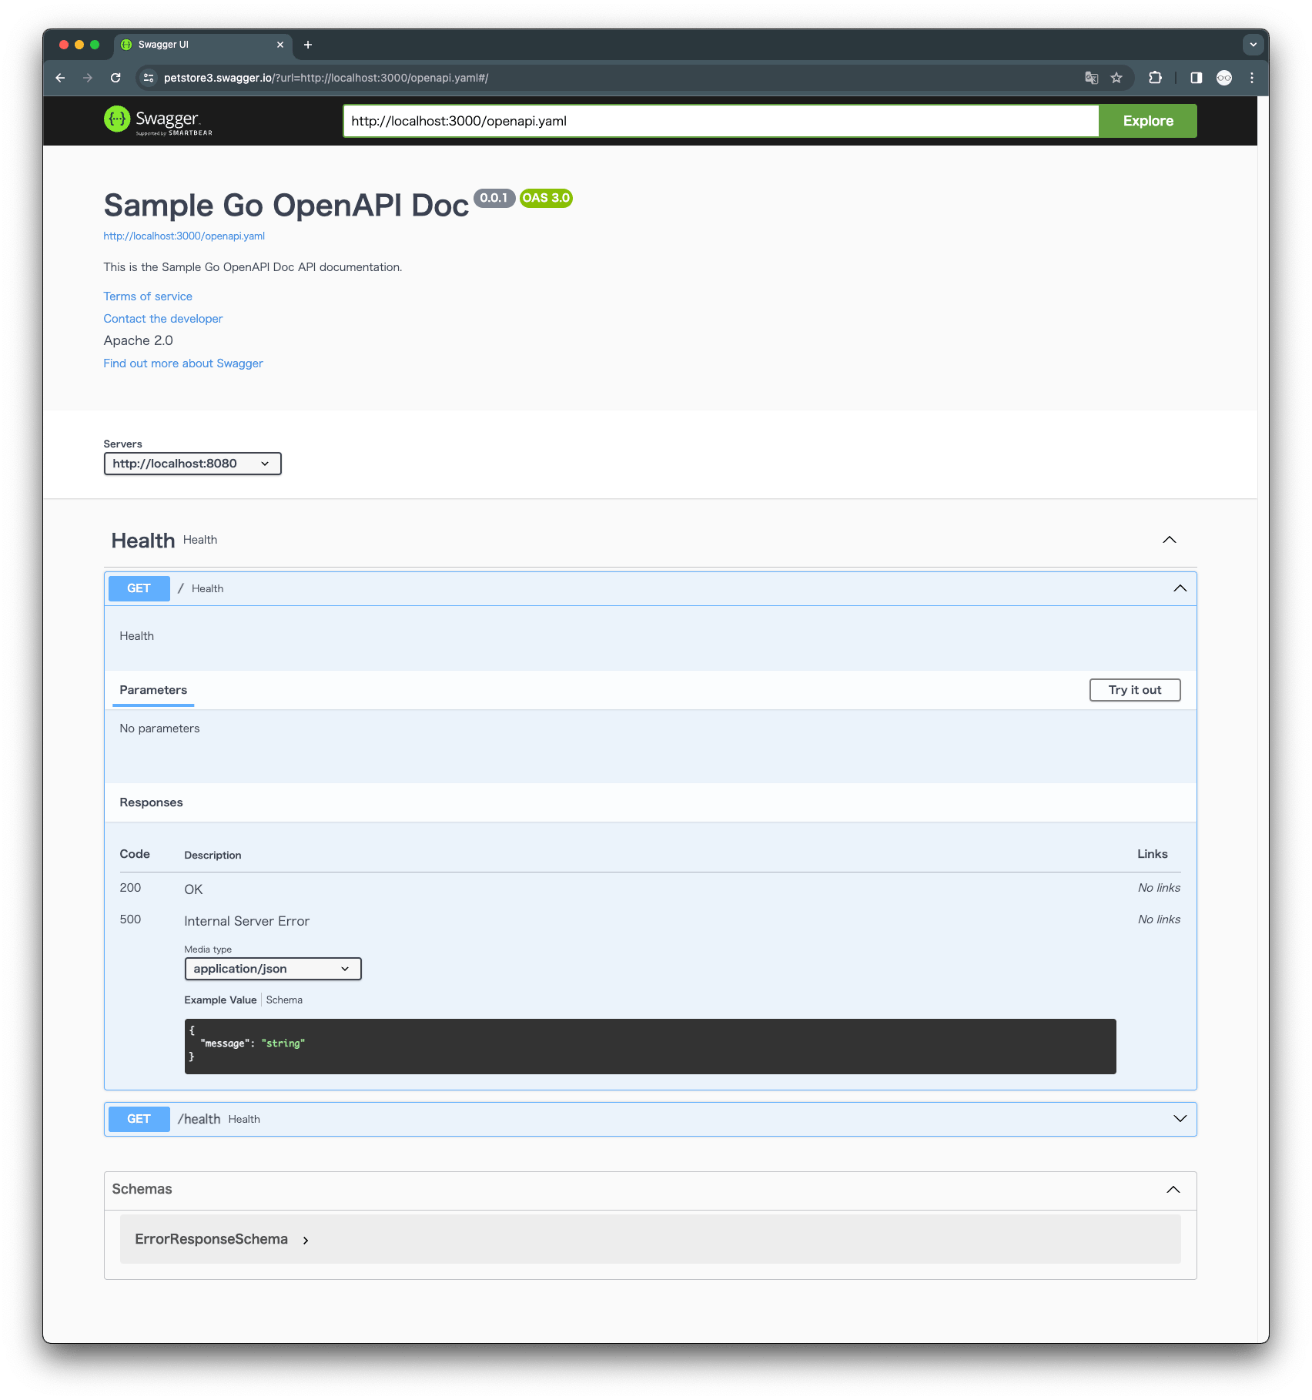Click the translate page icon
Screen dimensions: 1312x1400
coord(1092,78)
